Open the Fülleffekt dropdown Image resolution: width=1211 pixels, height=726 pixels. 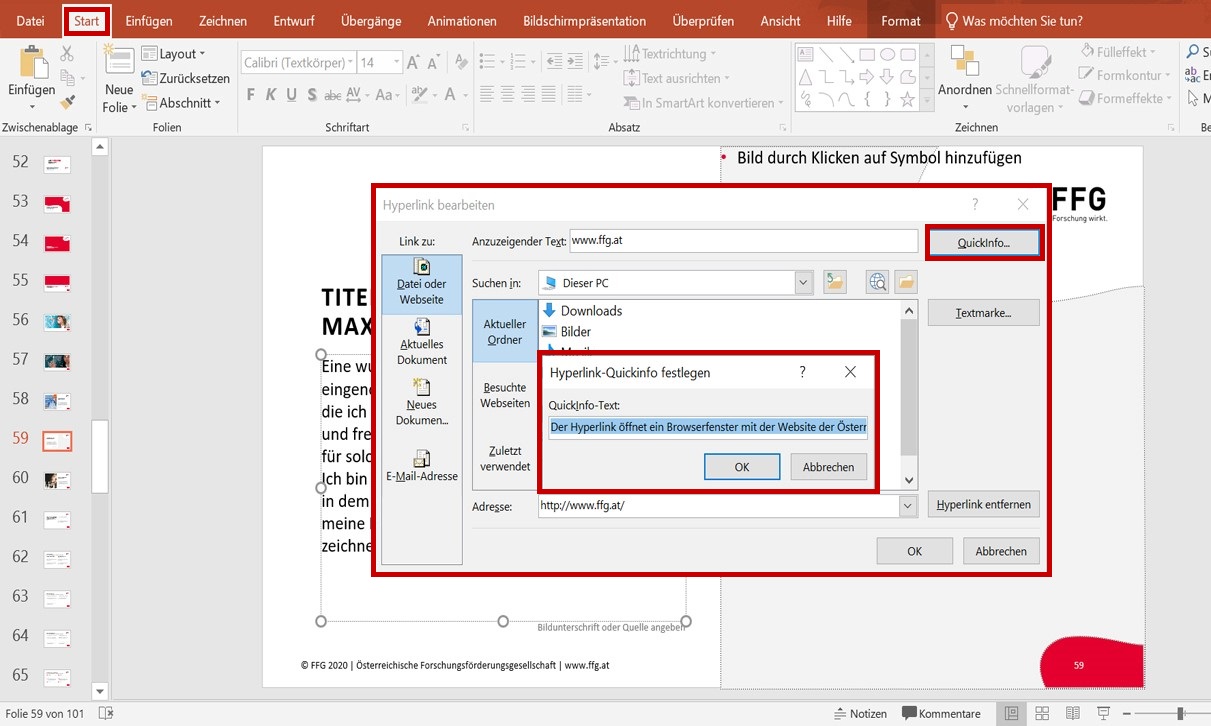point(1118,51)
